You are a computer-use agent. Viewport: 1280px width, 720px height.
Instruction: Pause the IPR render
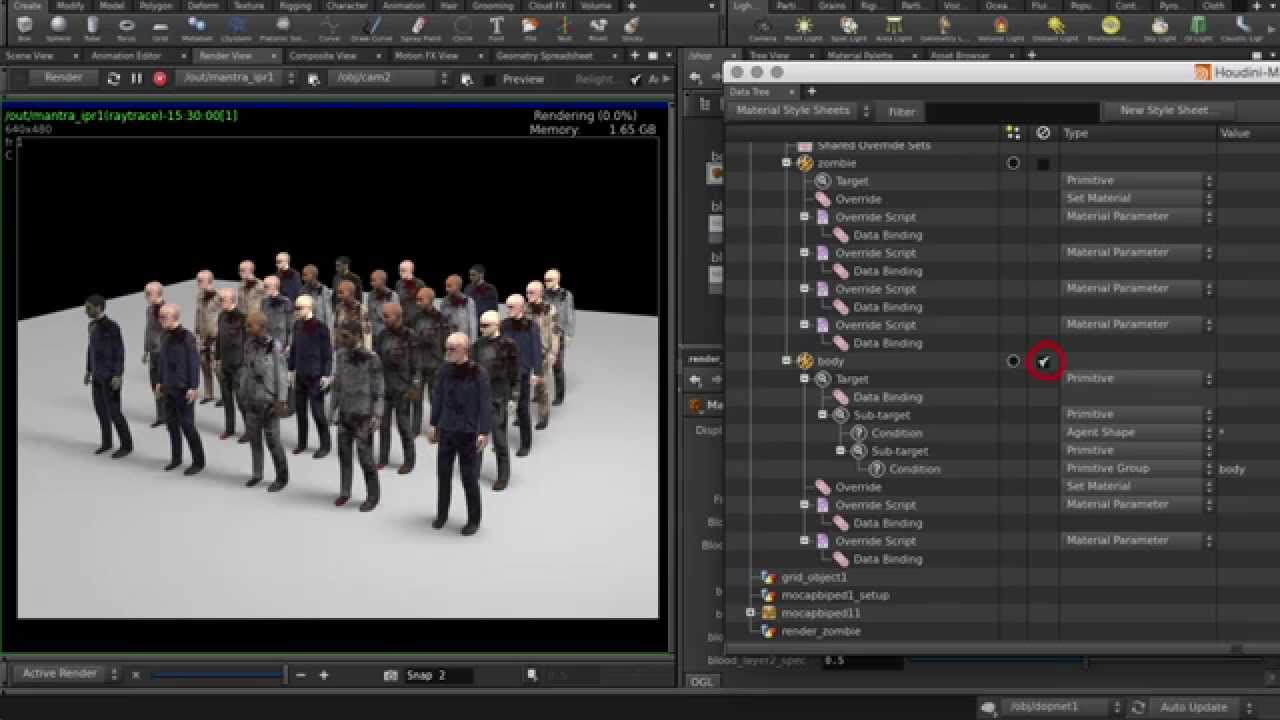137,78
